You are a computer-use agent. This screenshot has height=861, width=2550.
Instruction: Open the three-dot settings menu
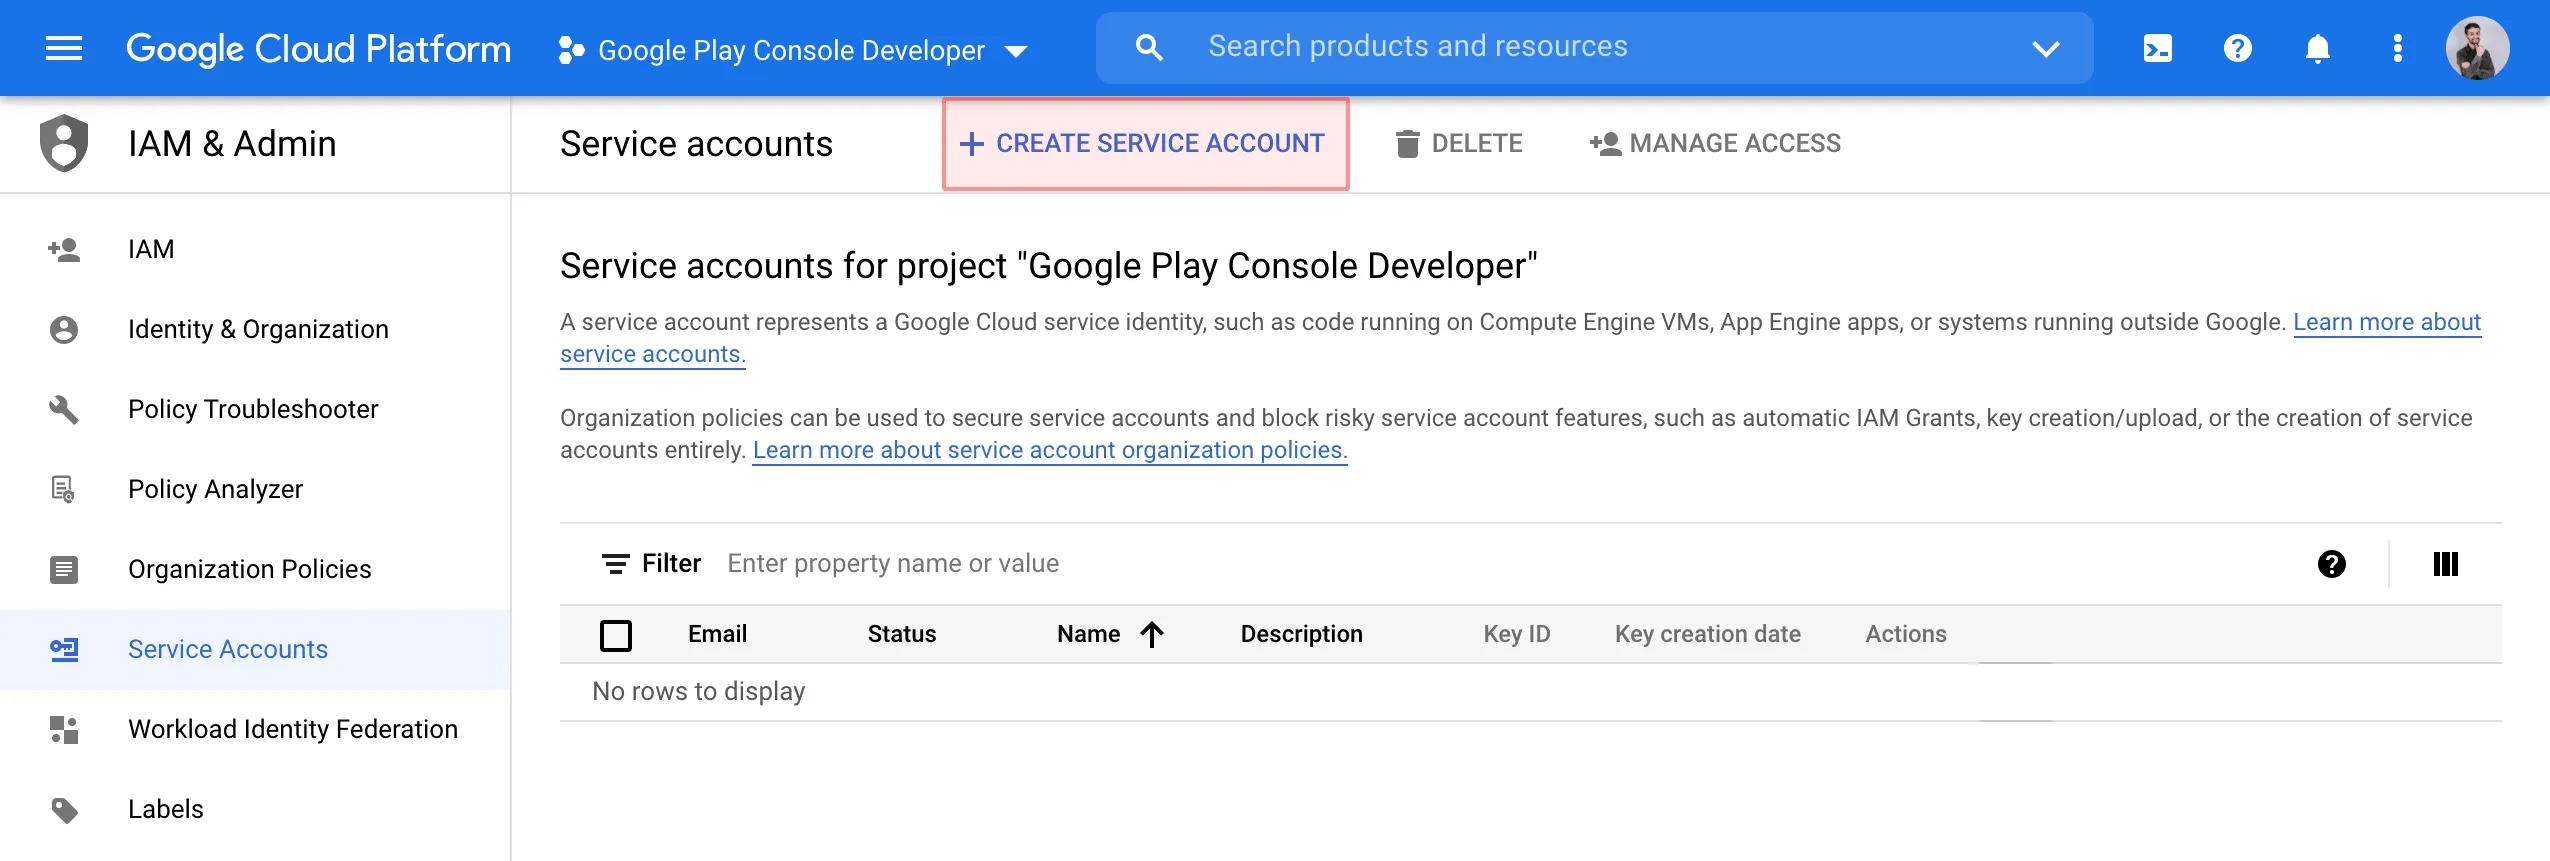pyautogui.click(x=2397, y=48)
